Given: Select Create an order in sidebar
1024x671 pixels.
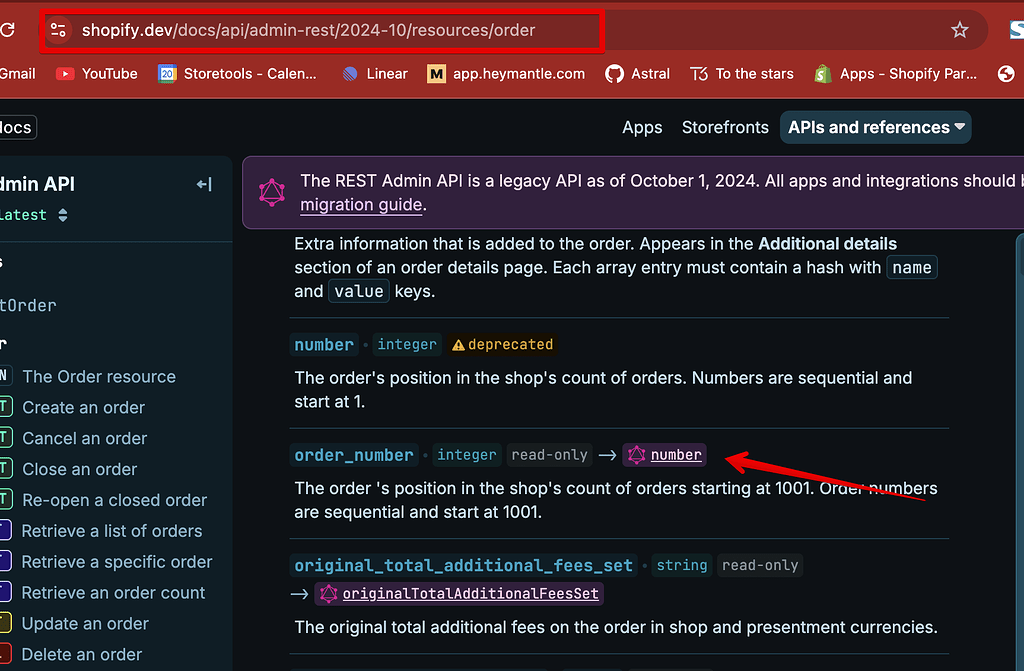Looking at the screenshot, I should coord(83,407).
